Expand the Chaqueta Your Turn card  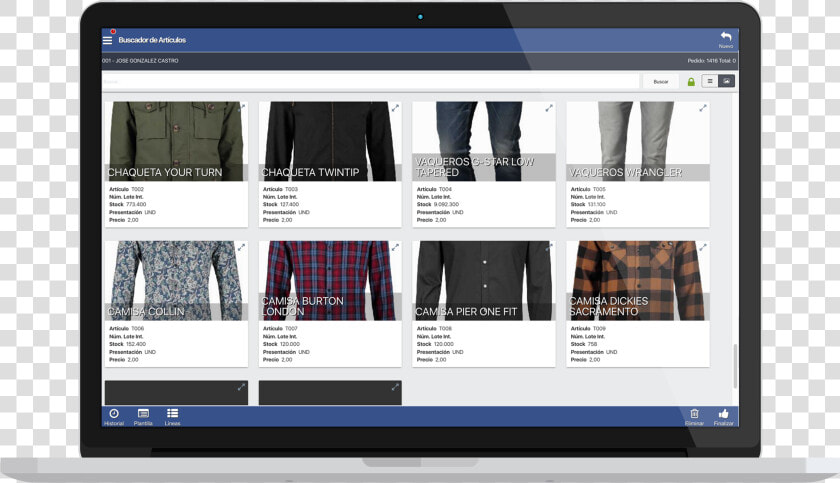242,108
